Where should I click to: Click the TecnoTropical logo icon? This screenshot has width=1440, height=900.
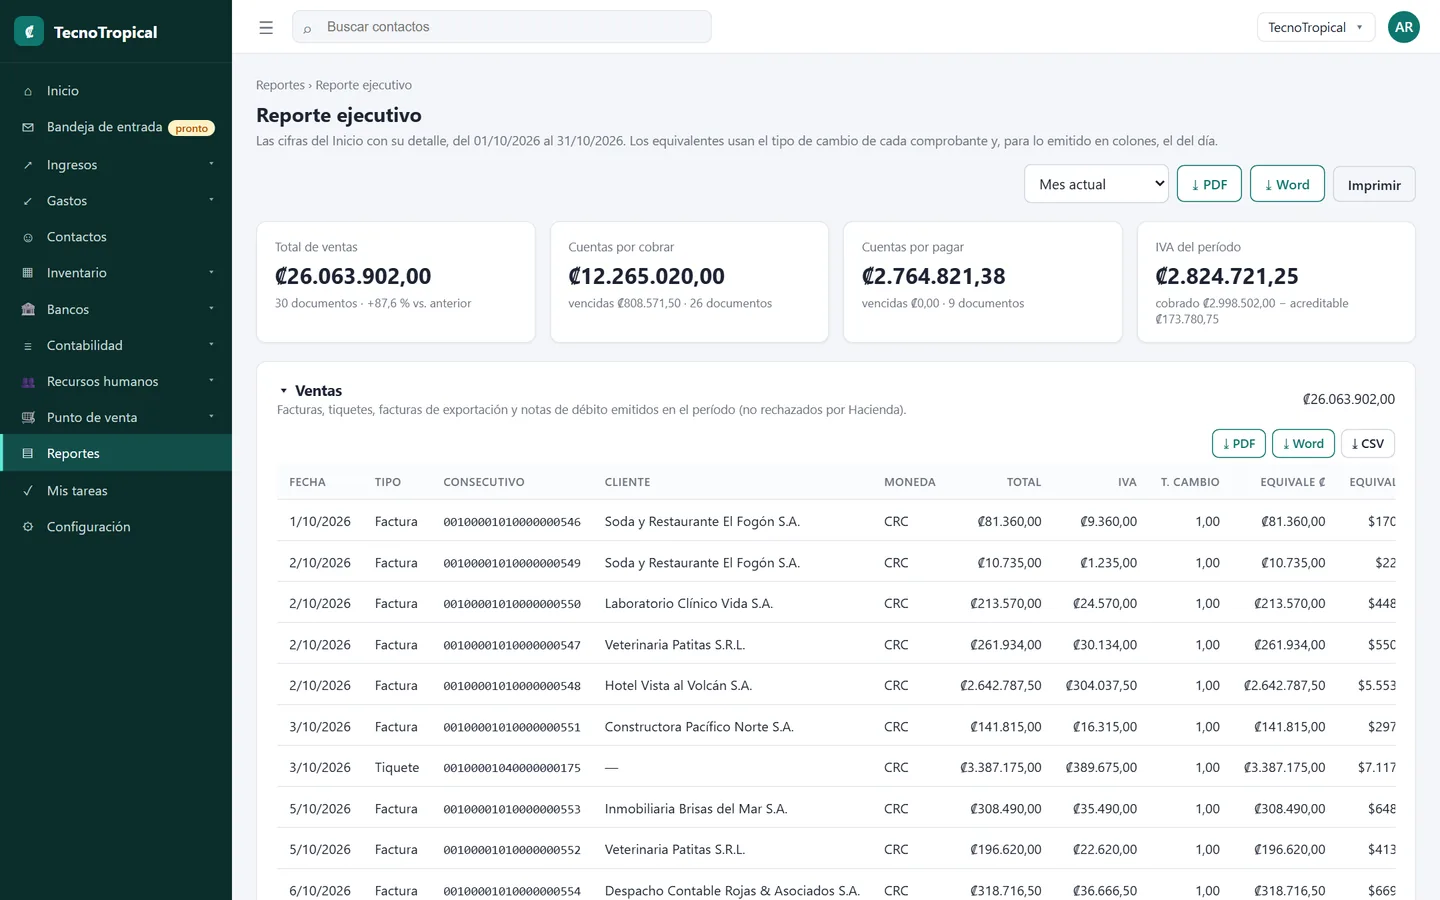(x=29, y=31)
